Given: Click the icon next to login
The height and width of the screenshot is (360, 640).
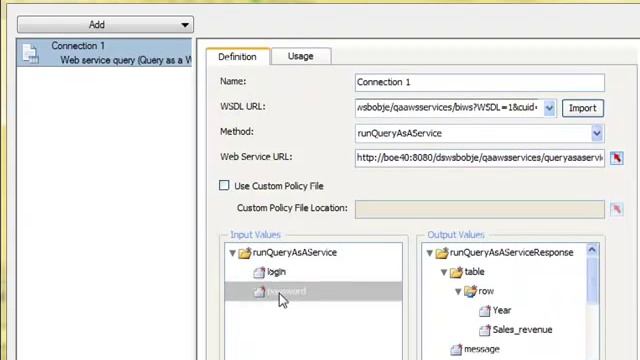Looking at the screenshot, I should click(259, 272).
